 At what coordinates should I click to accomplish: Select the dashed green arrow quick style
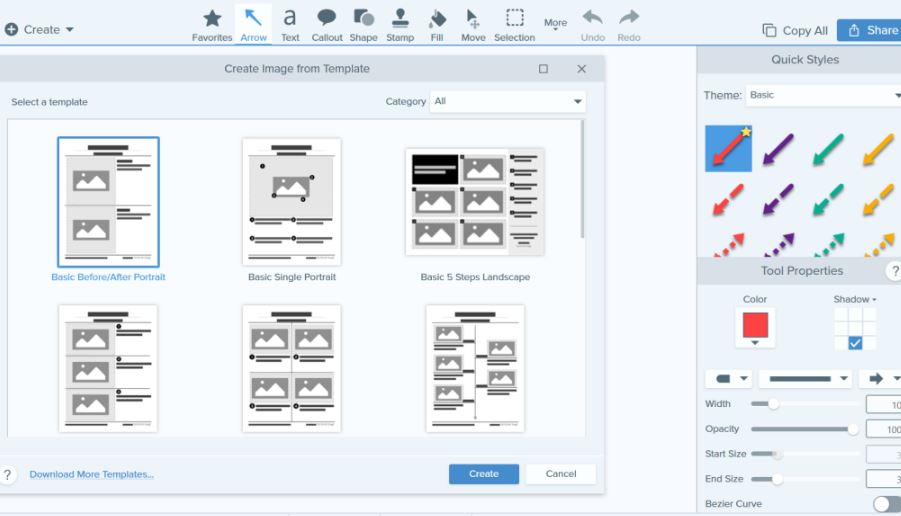(828, 199)
